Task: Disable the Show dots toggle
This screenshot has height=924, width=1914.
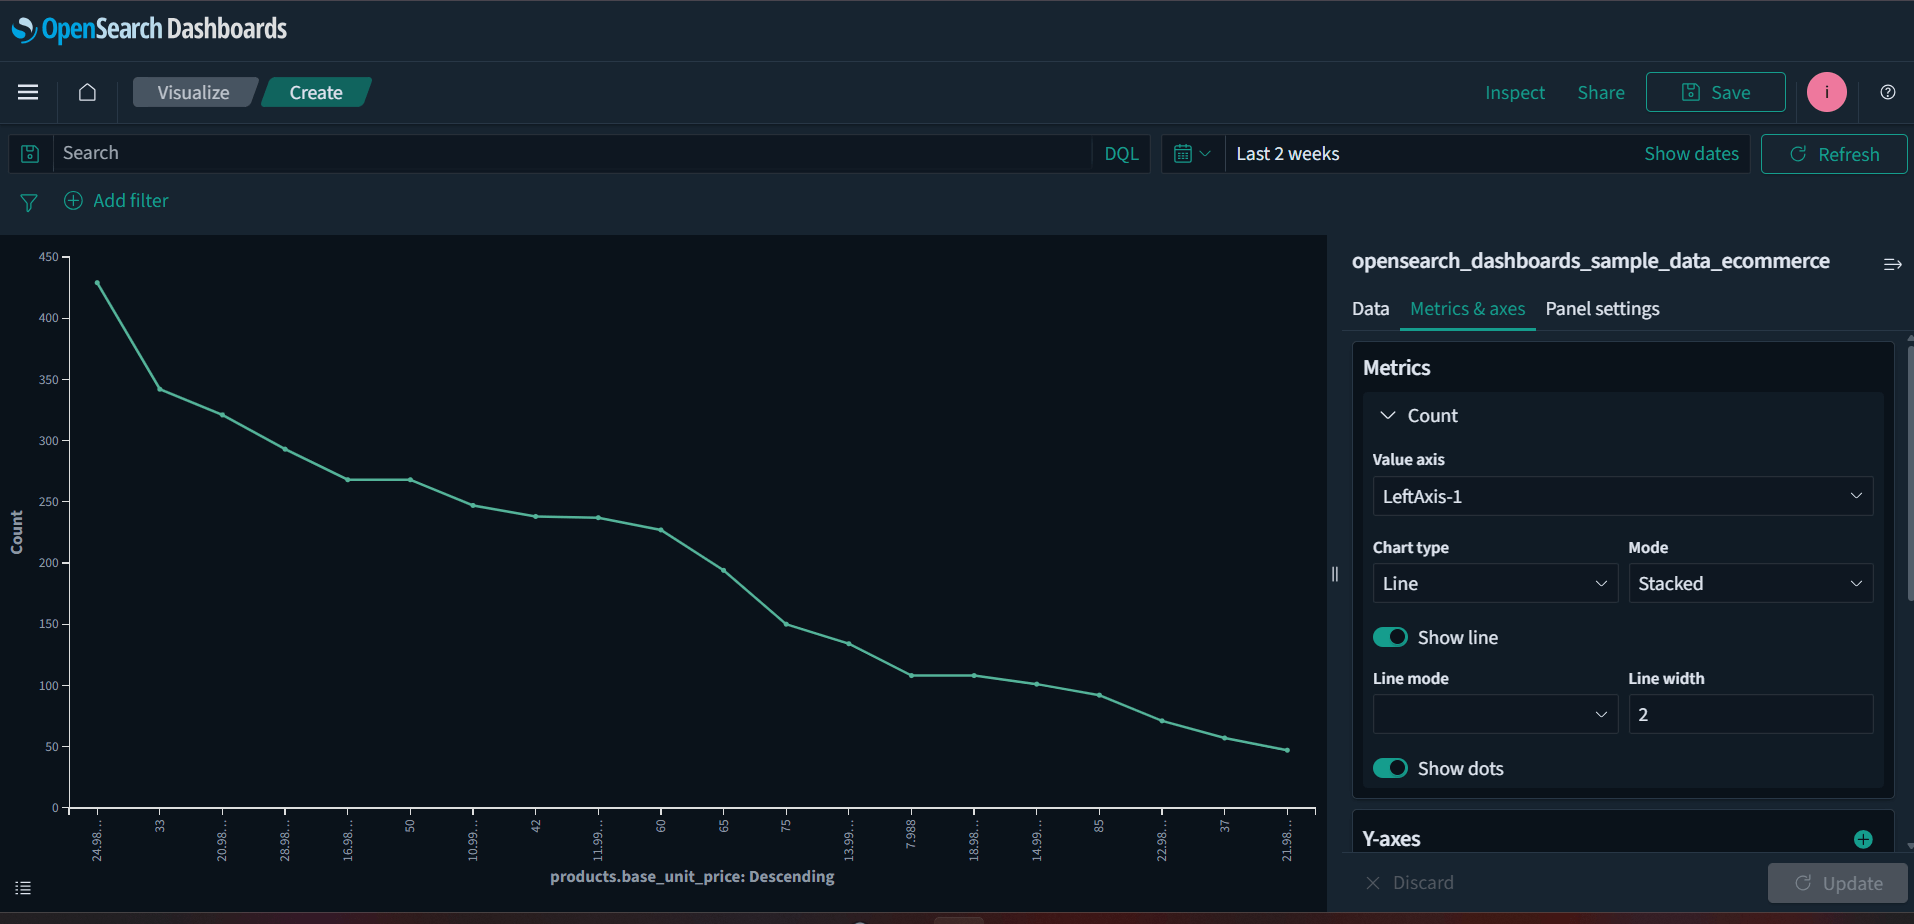Action: [x=1390, y=767]
